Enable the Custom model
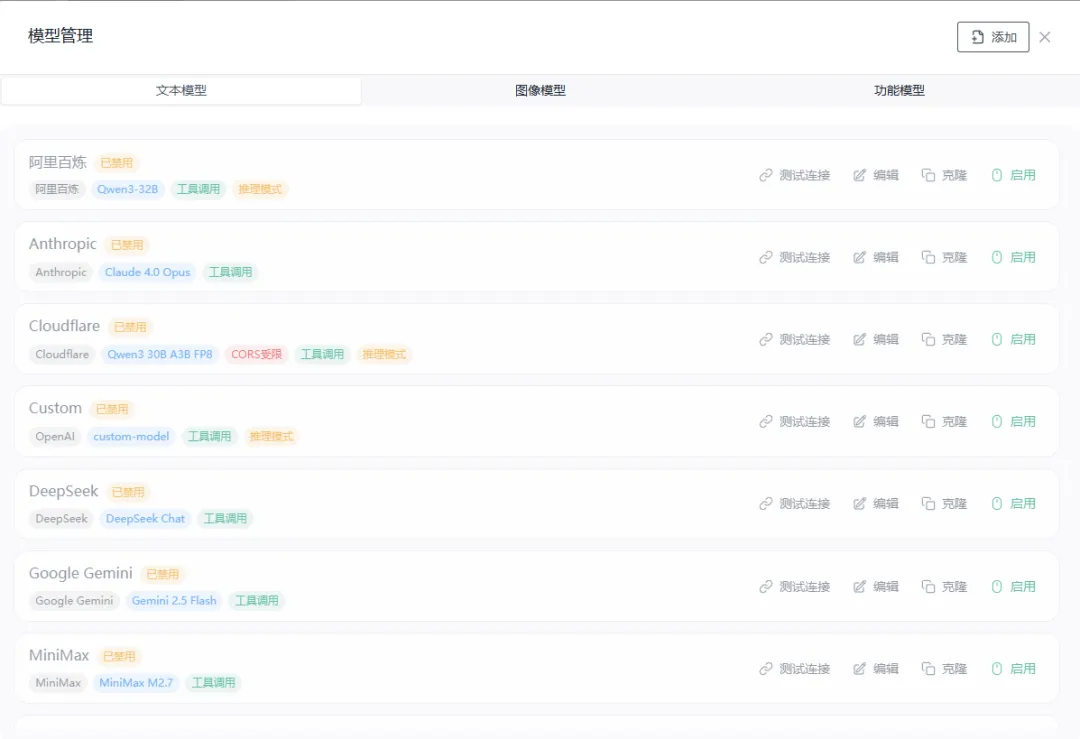Screen dimensions: 1080x739 point(1013,421)
